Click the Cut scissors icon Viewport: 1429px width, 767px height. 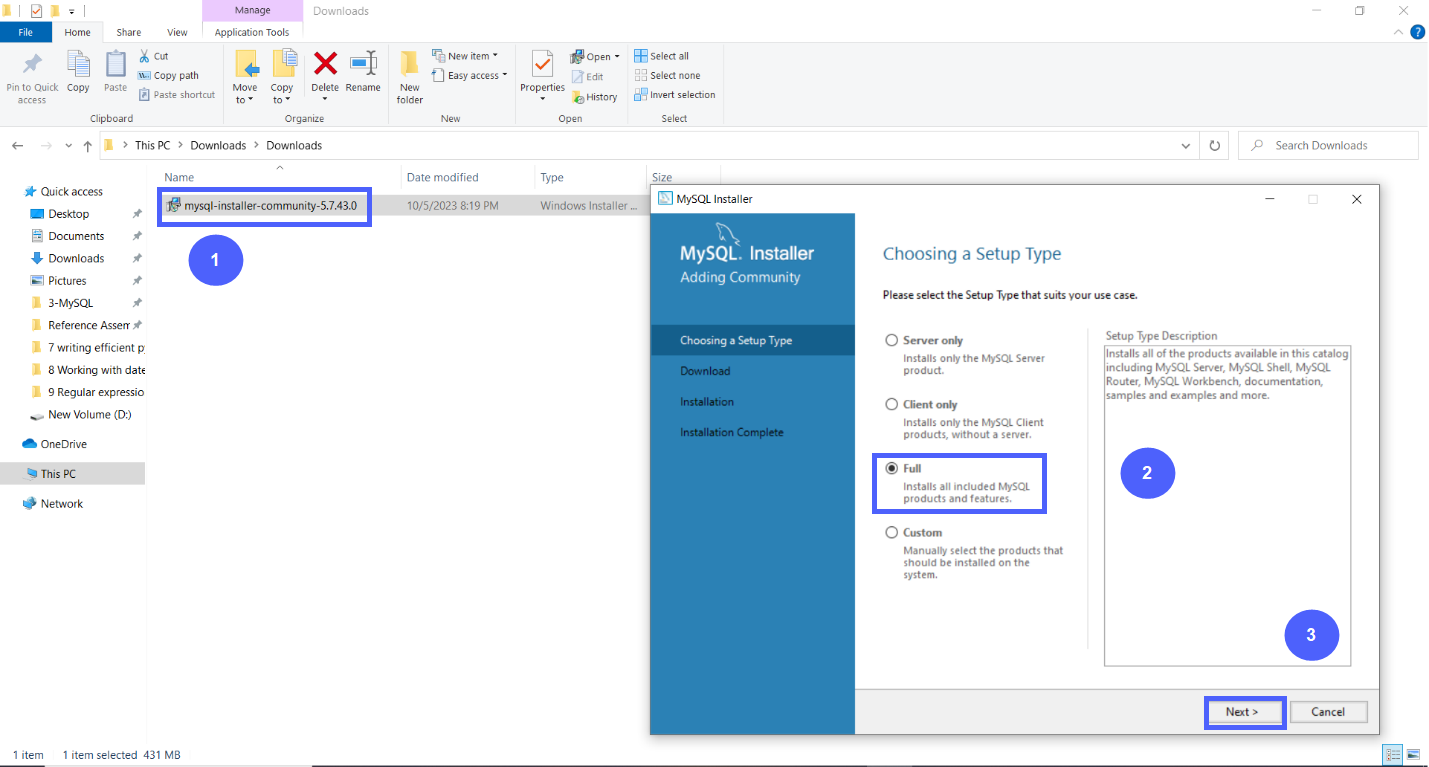(145, 56)
